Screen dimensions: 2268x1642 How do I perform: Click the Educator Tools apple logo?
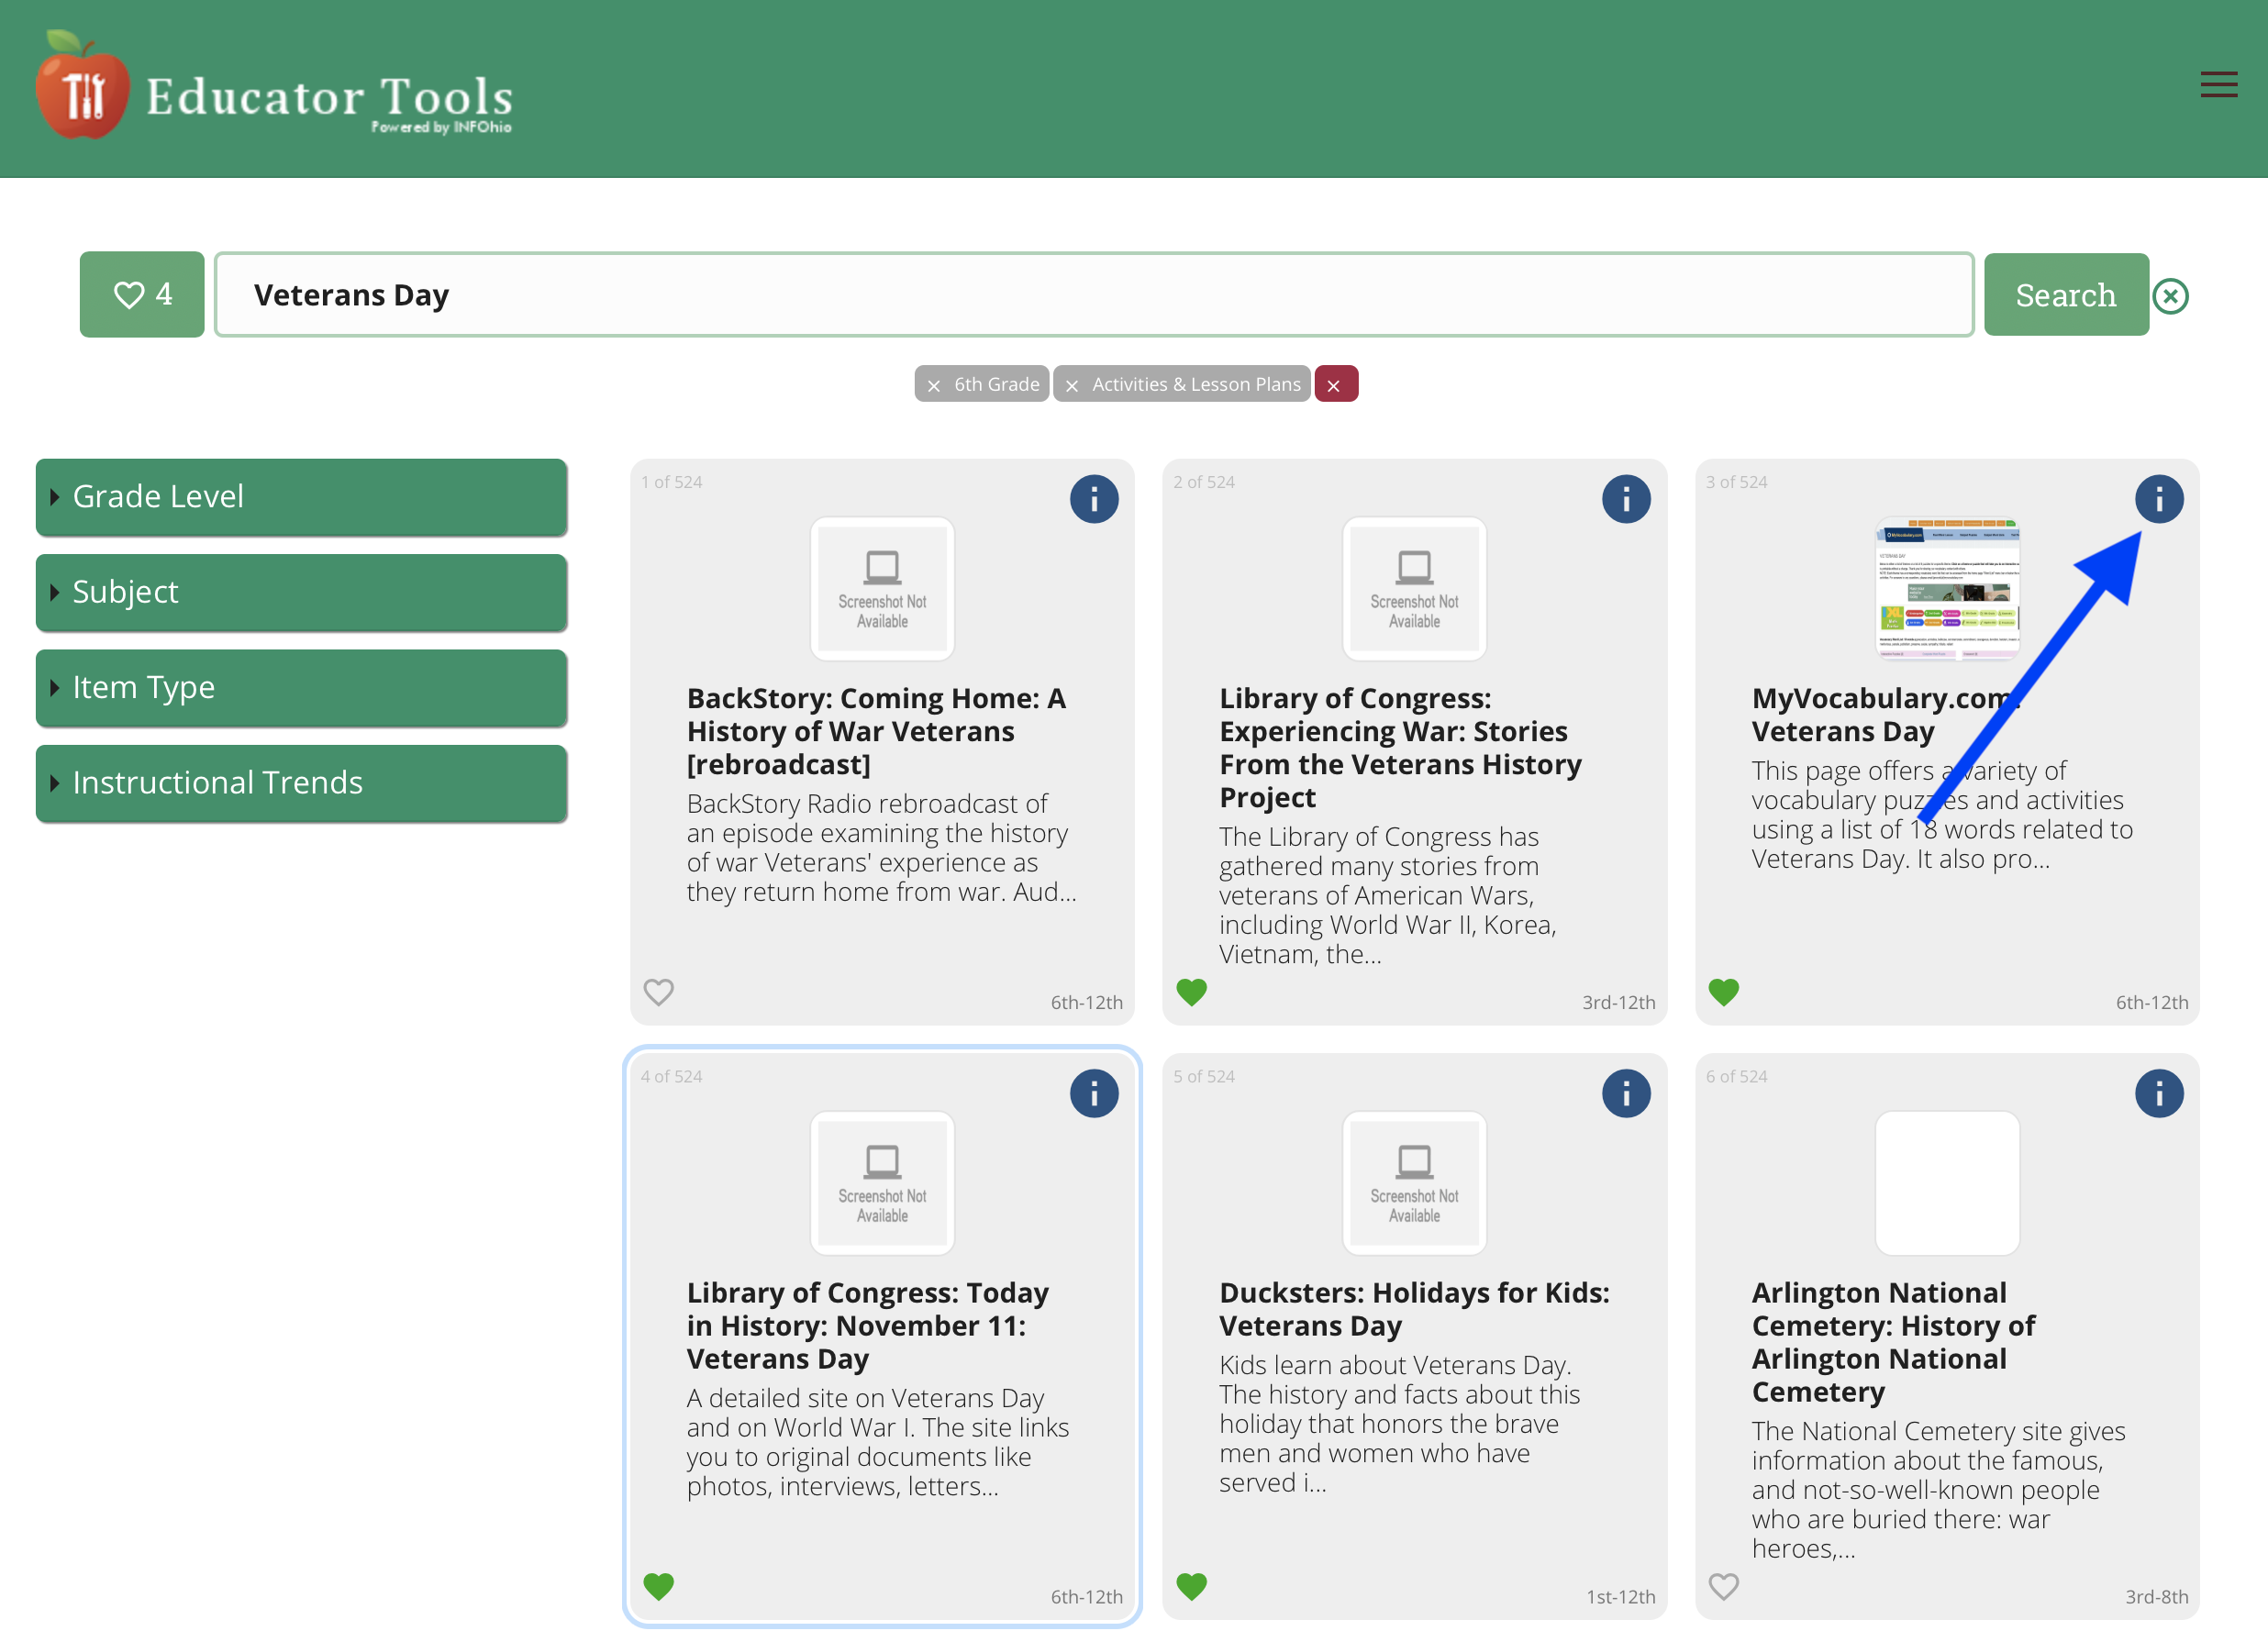coord(82,85)
